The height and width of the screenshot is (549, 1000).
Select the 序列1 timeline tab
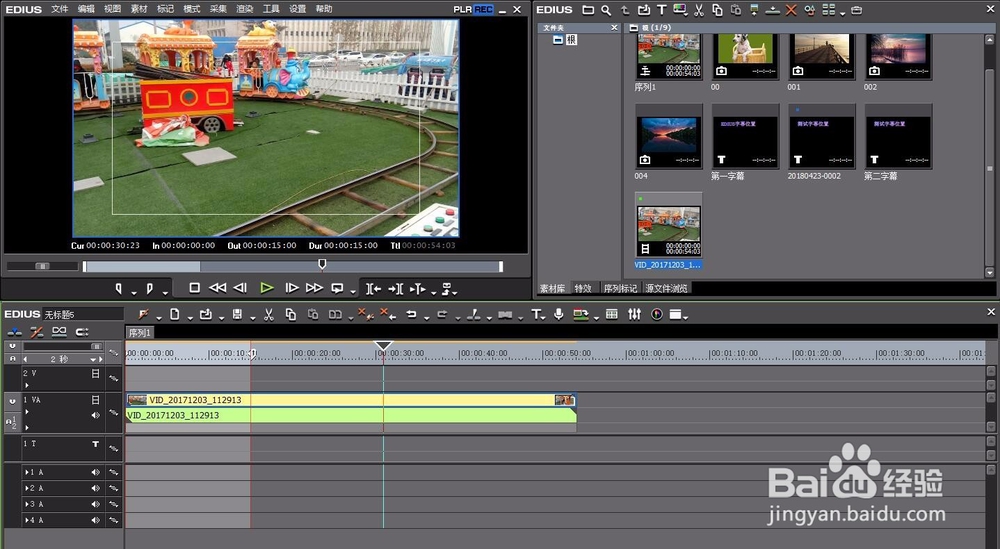point(140,332)
